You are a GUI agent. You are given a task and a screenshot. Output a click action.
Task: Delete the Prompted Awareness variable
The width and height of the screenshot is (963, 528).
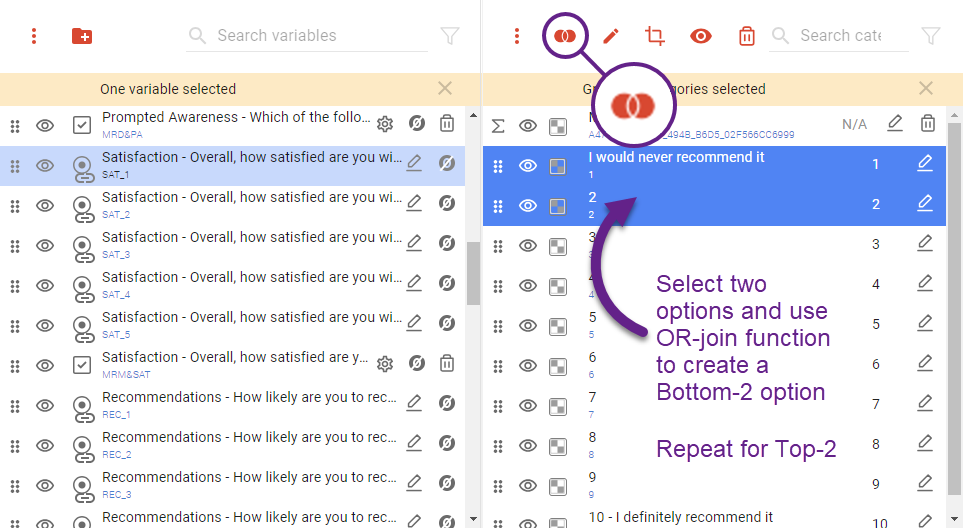pos(447,124)
